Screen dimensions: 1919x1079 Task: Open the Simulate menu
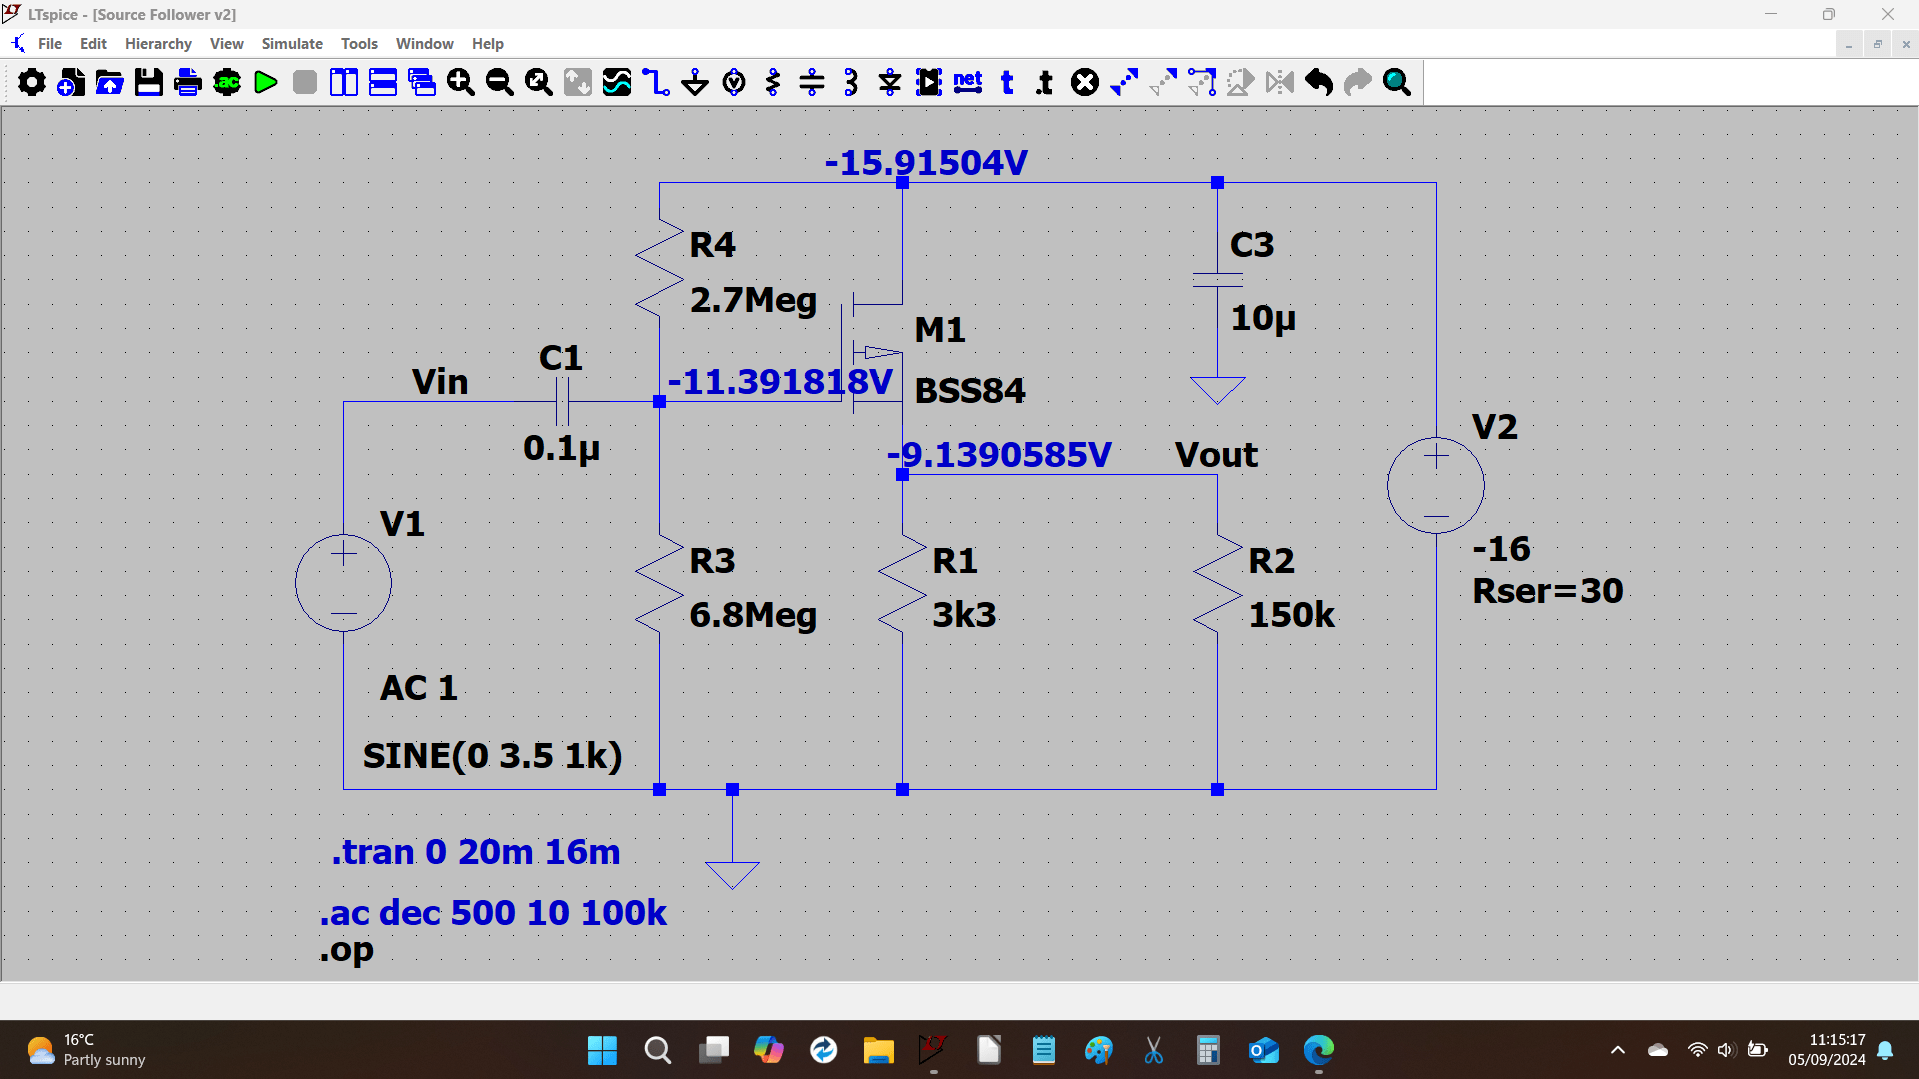pyautogui.click(x=292, y=44)
